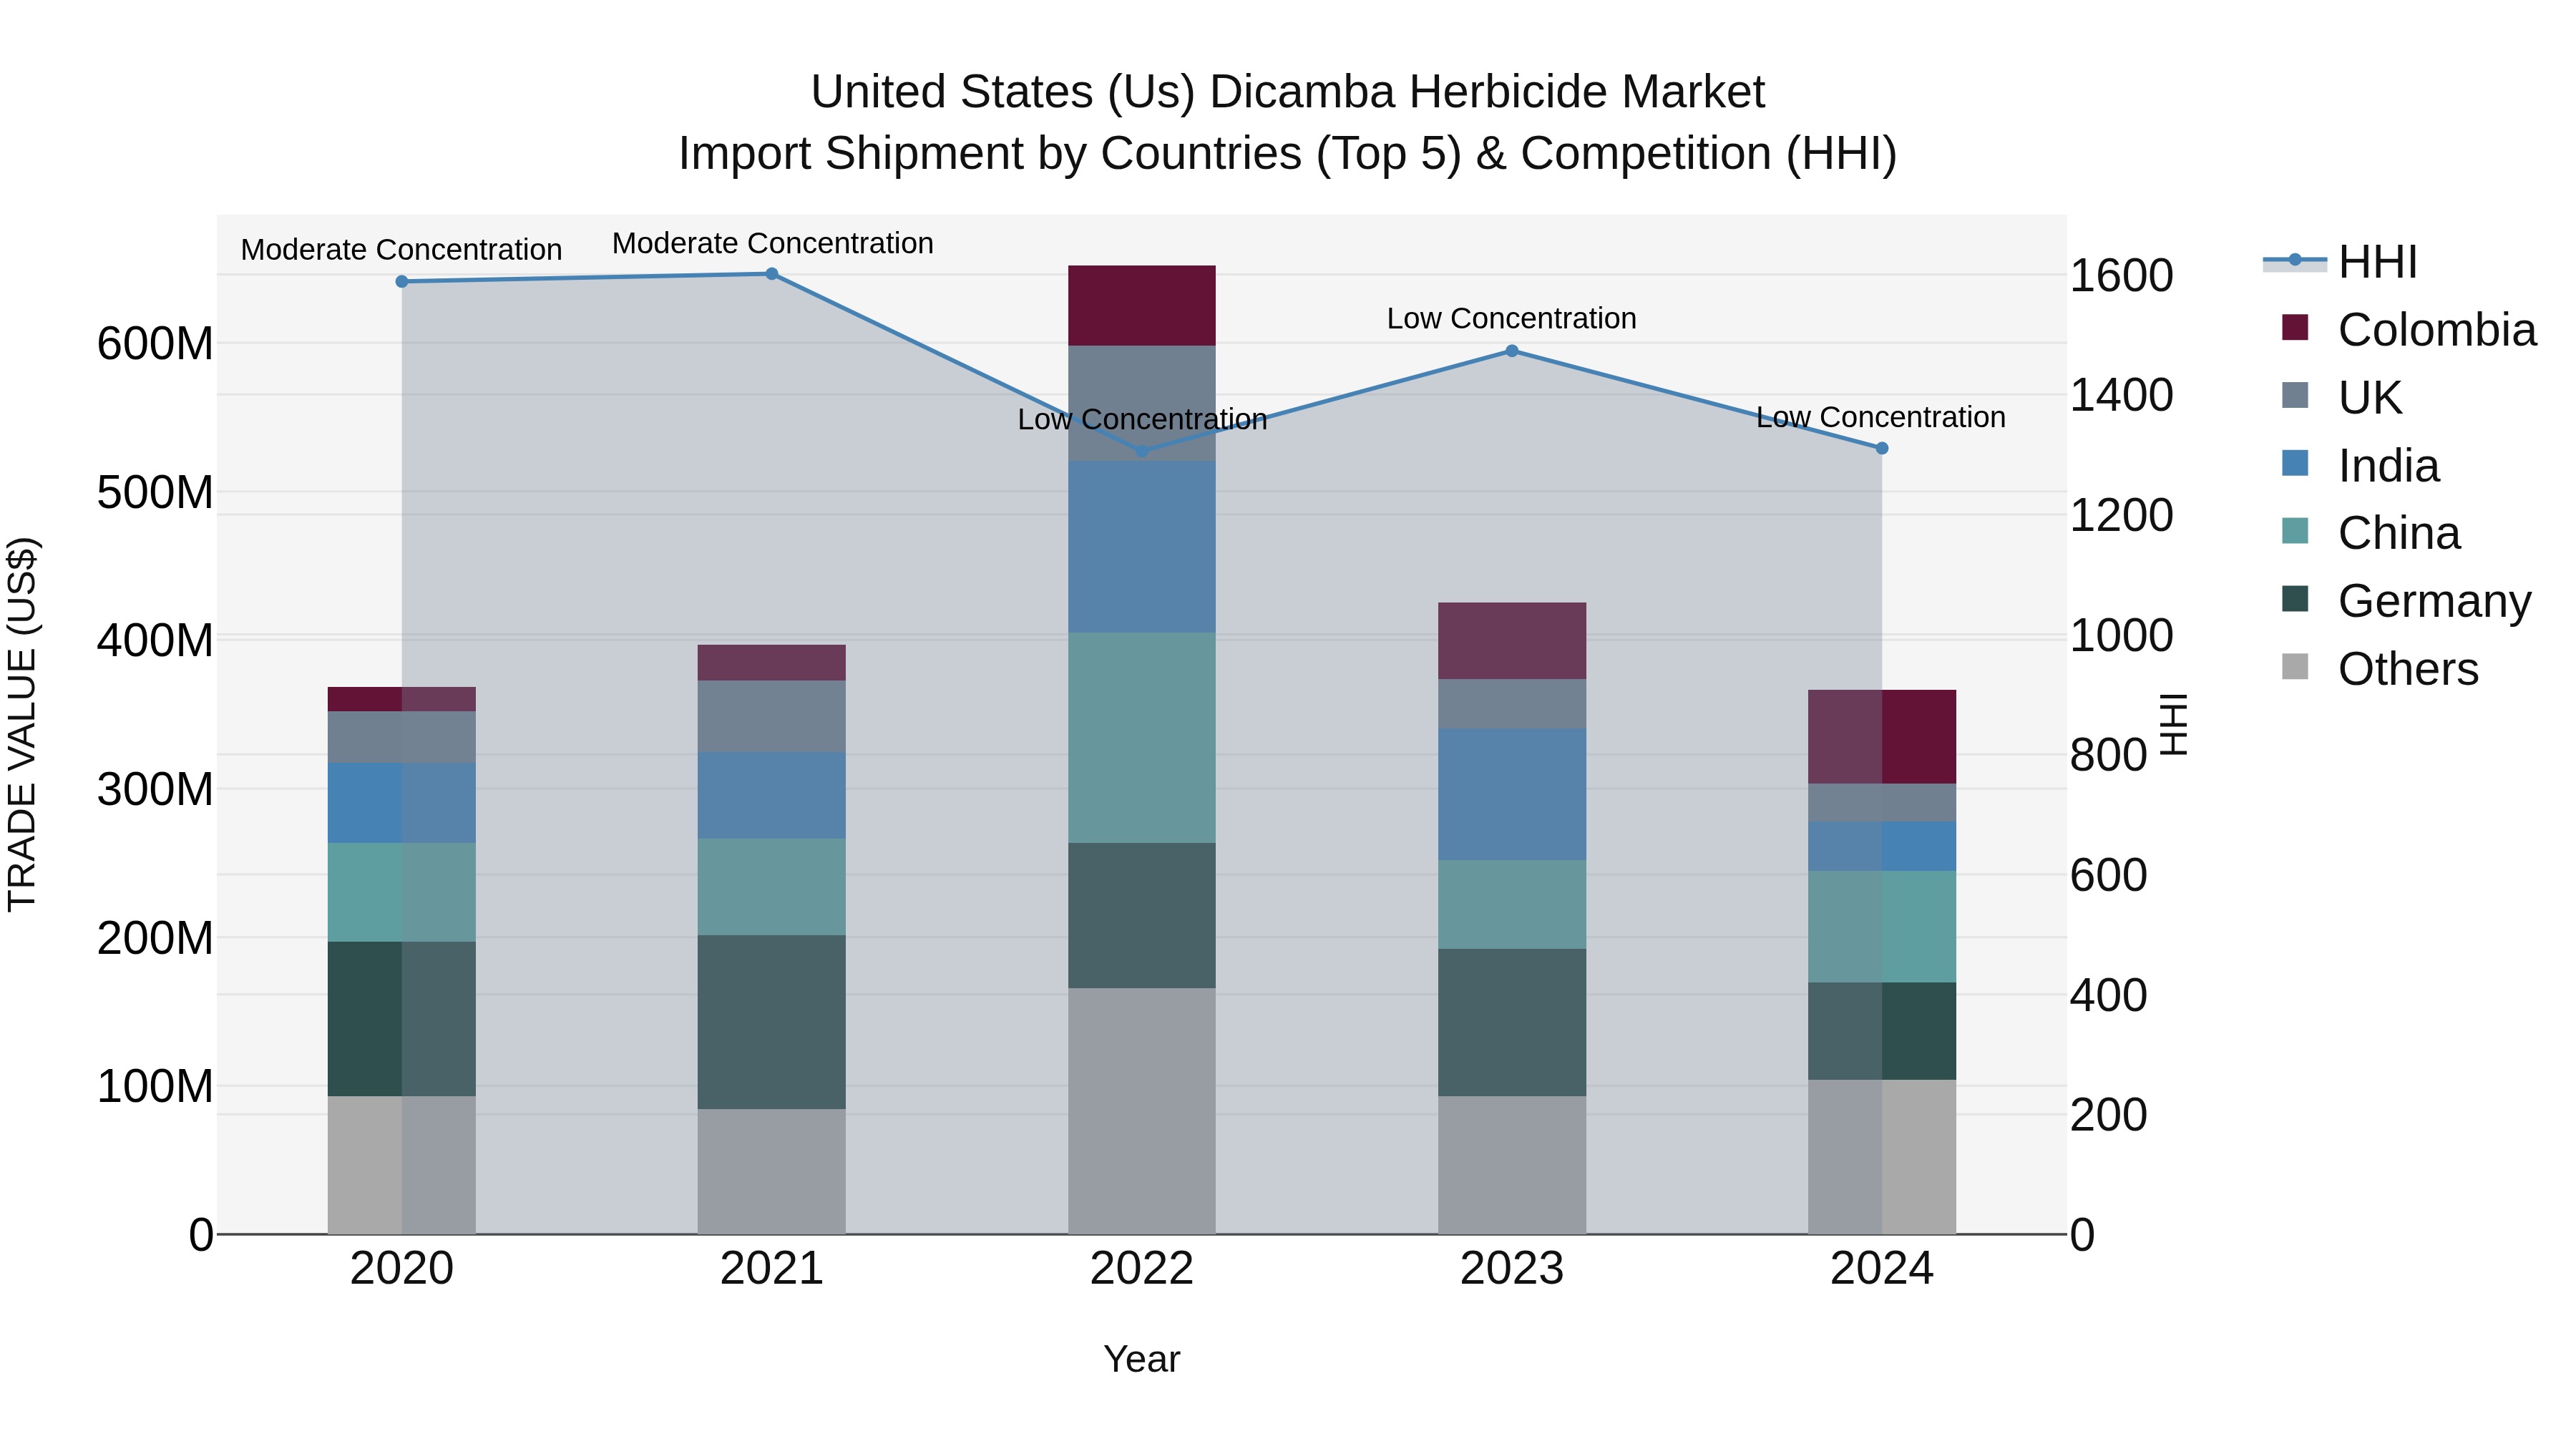Click the Germany dark green legend swatch
This screenshot has width=2576, height=1449.
tap(2295, 599)
